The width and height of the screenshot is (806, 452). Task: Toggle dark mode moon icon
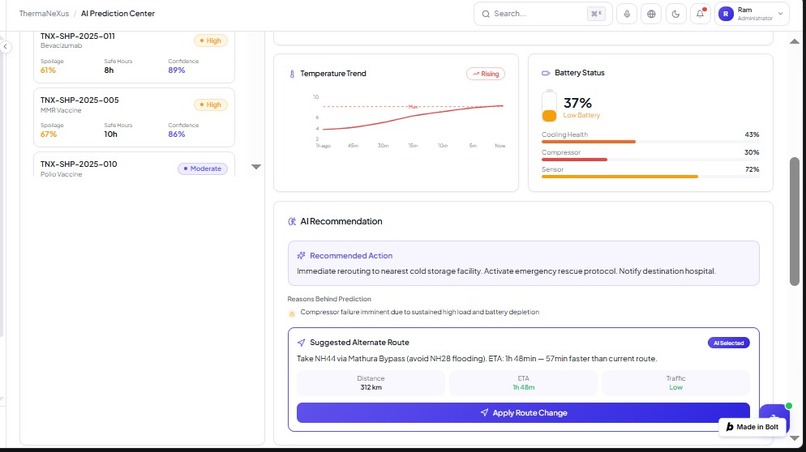click(676, 14)
